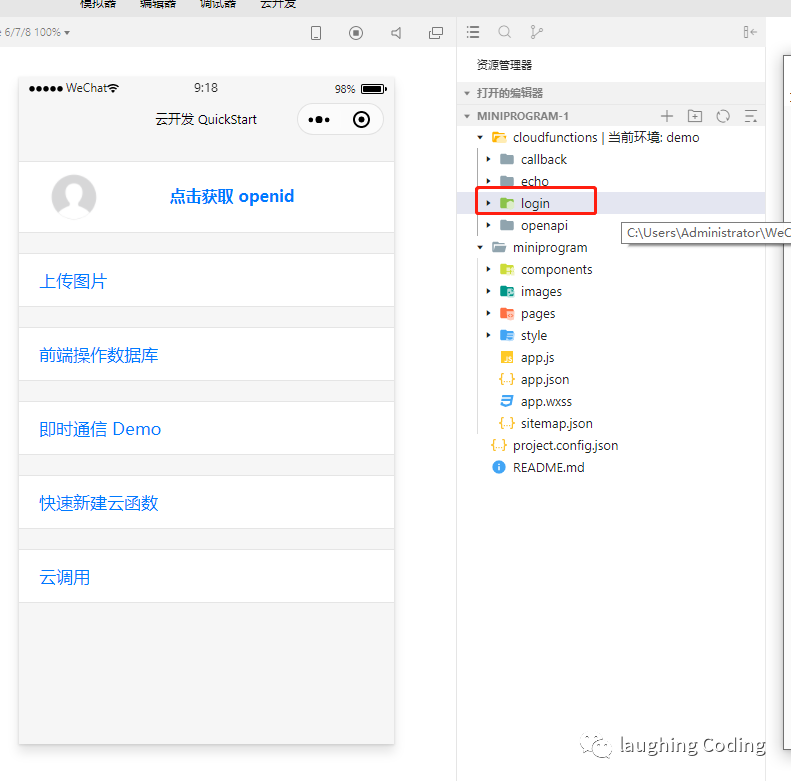The image size is (791, 781).
Task: Expand the echo folder arrow
Action: (488, 181)
